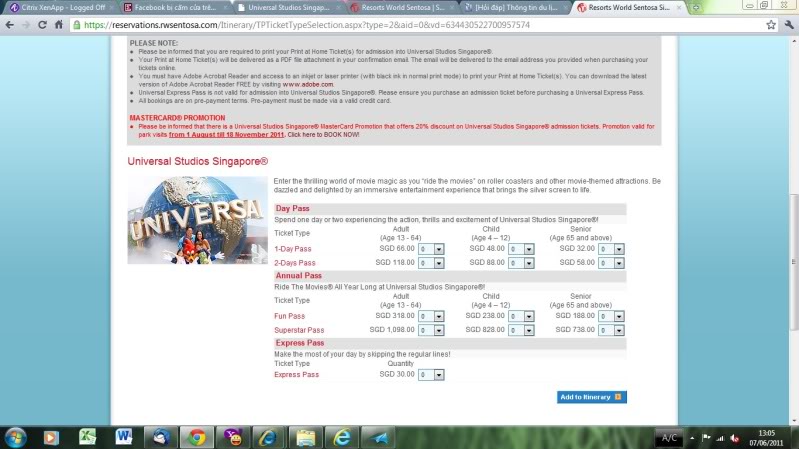Screen dimensions: 799x449
Task: Open the Action Center flag icon
Action: click(706, 438)
